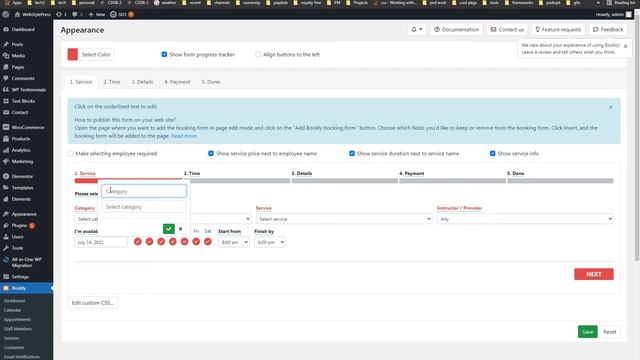
Task: Cancel label edit with the X button
Action: (x=180, y=229)
